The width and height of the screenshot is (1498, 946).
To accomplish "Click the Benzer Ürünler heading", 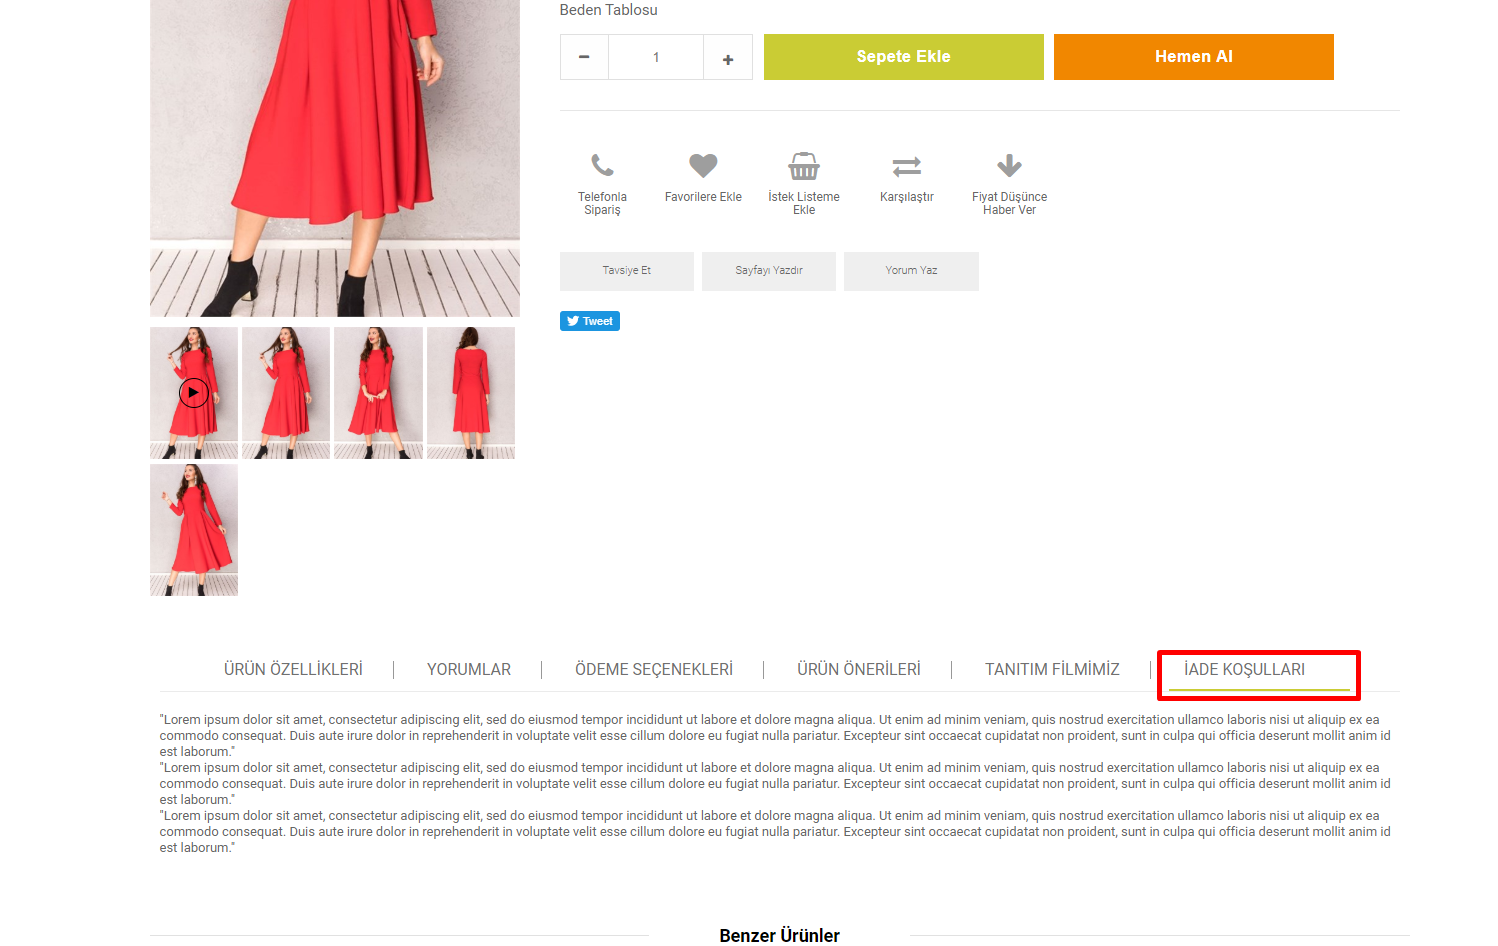I will [779, 935].
